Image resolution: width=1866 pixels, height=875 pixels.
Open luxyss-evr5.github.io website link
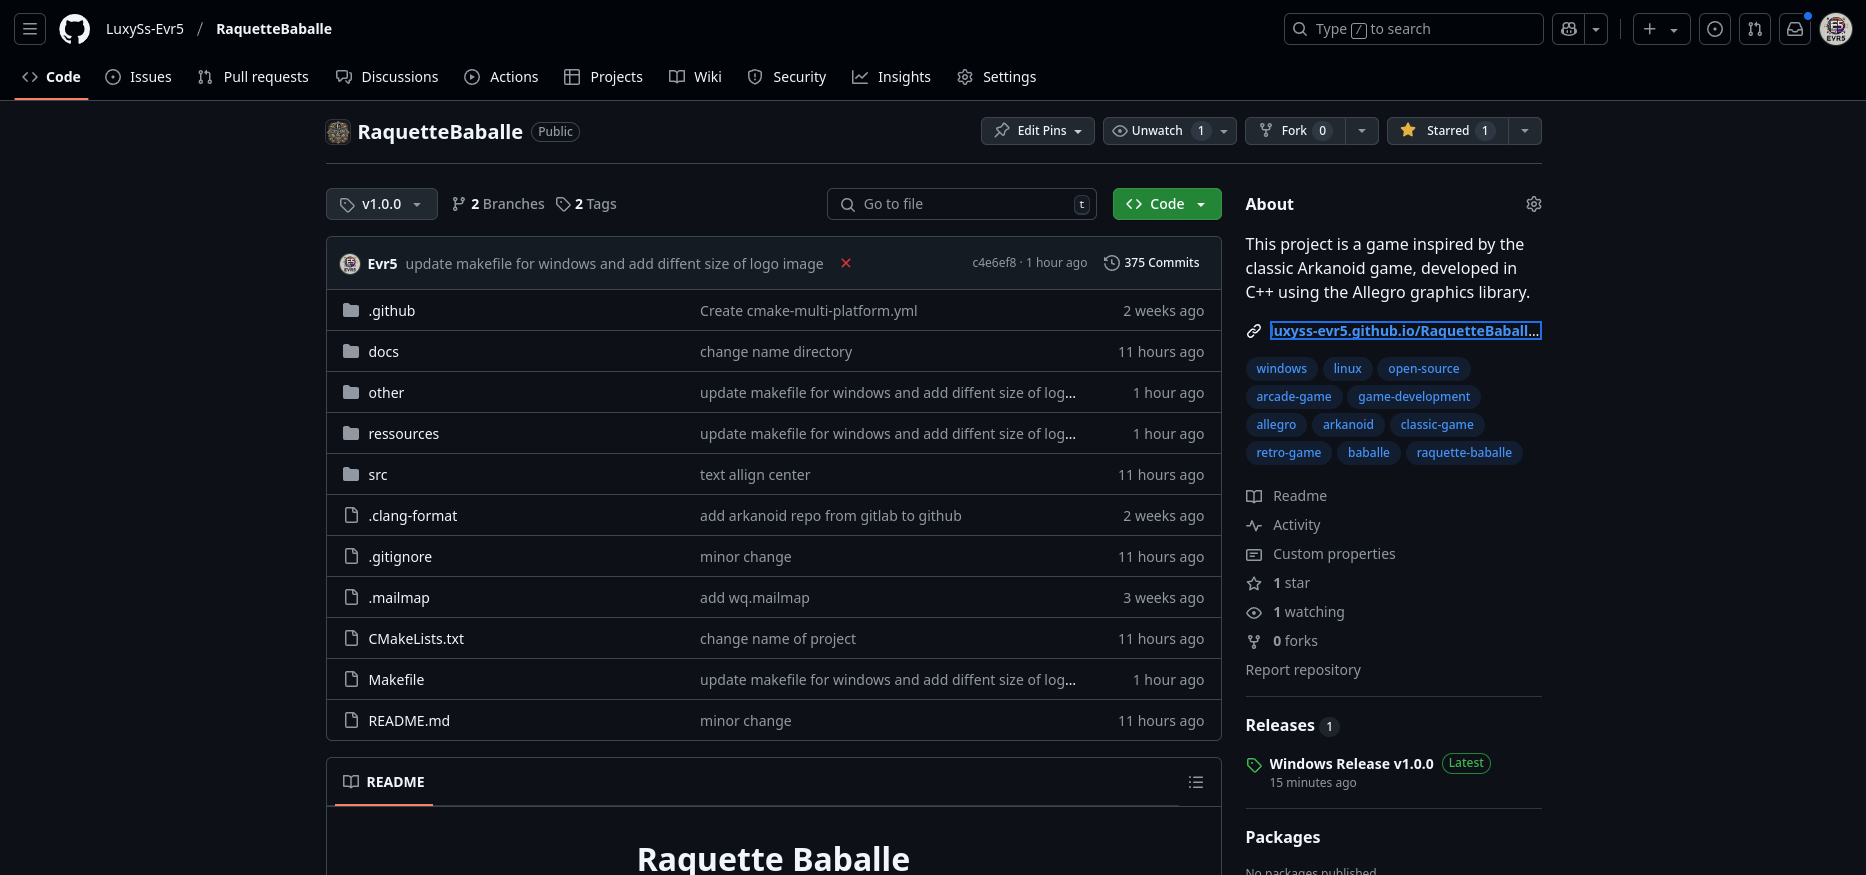(1406, 331)
